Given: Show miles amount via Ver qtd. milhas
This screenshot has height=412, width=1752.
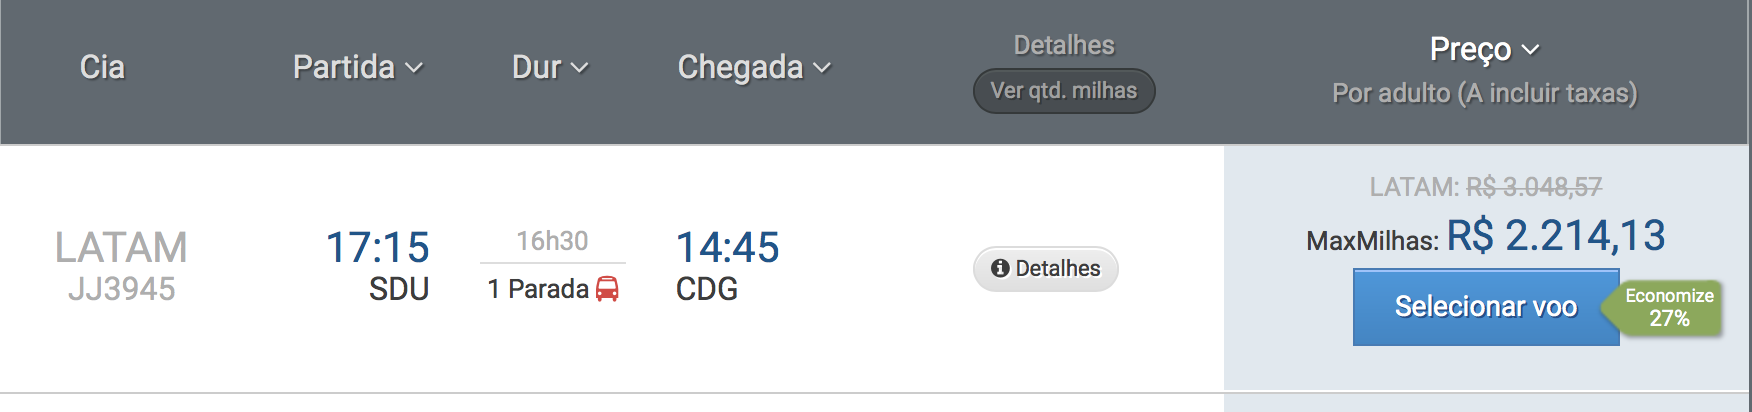Looking at the screenshot, I should coord(1064,91).
